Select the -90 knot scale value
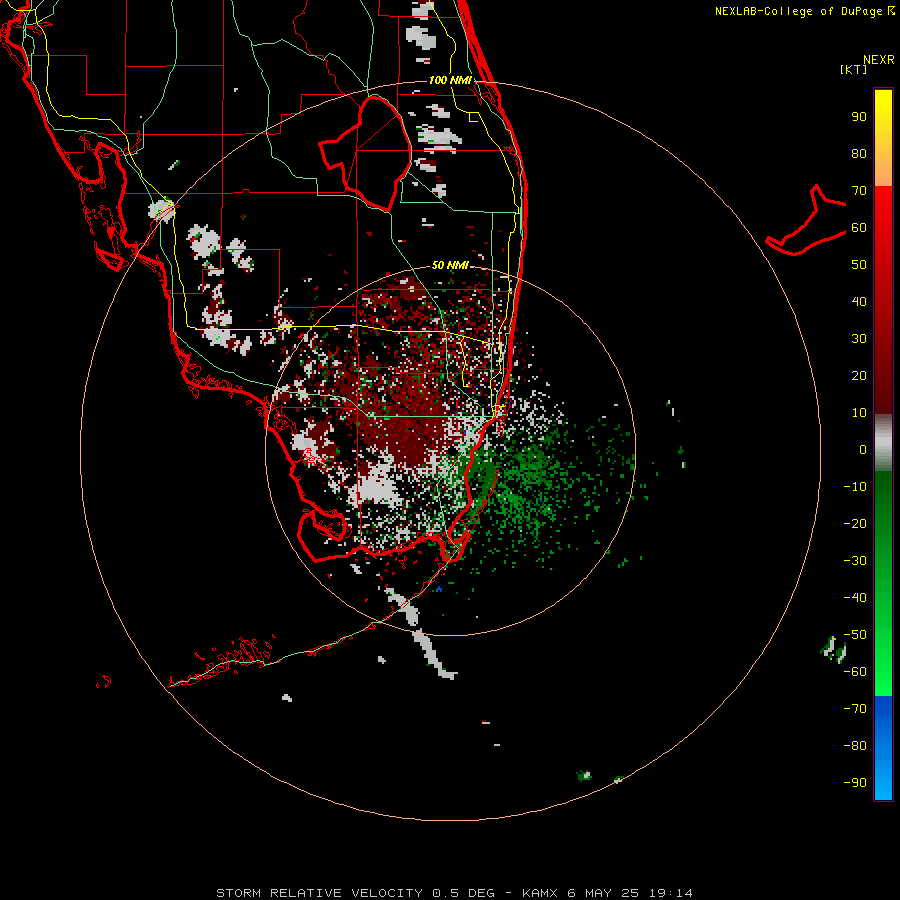Screen dimensions: 900x900 (855, 782)
